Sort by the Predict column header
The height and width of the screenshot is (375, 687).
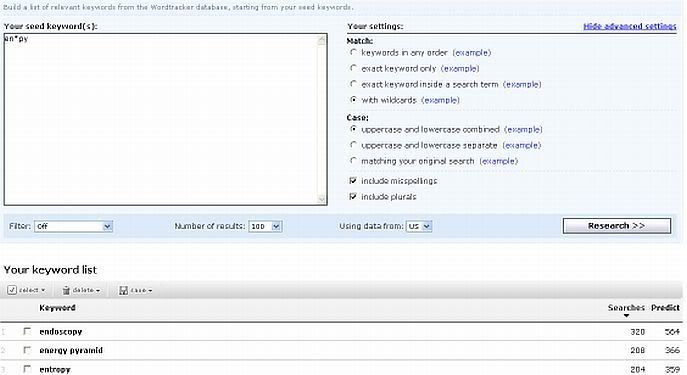[665, 308]
